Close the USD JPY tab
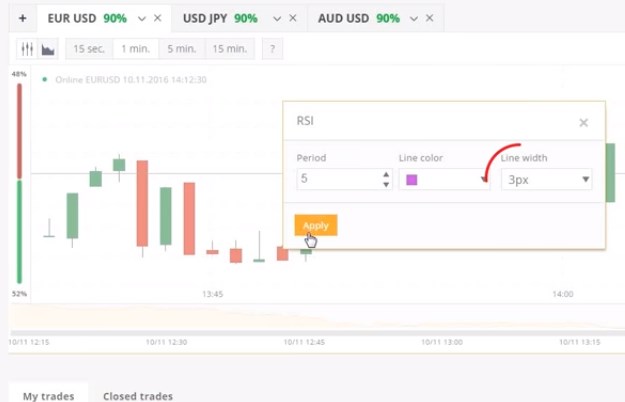This screenshot has height=402, width=625. [293, 18]
